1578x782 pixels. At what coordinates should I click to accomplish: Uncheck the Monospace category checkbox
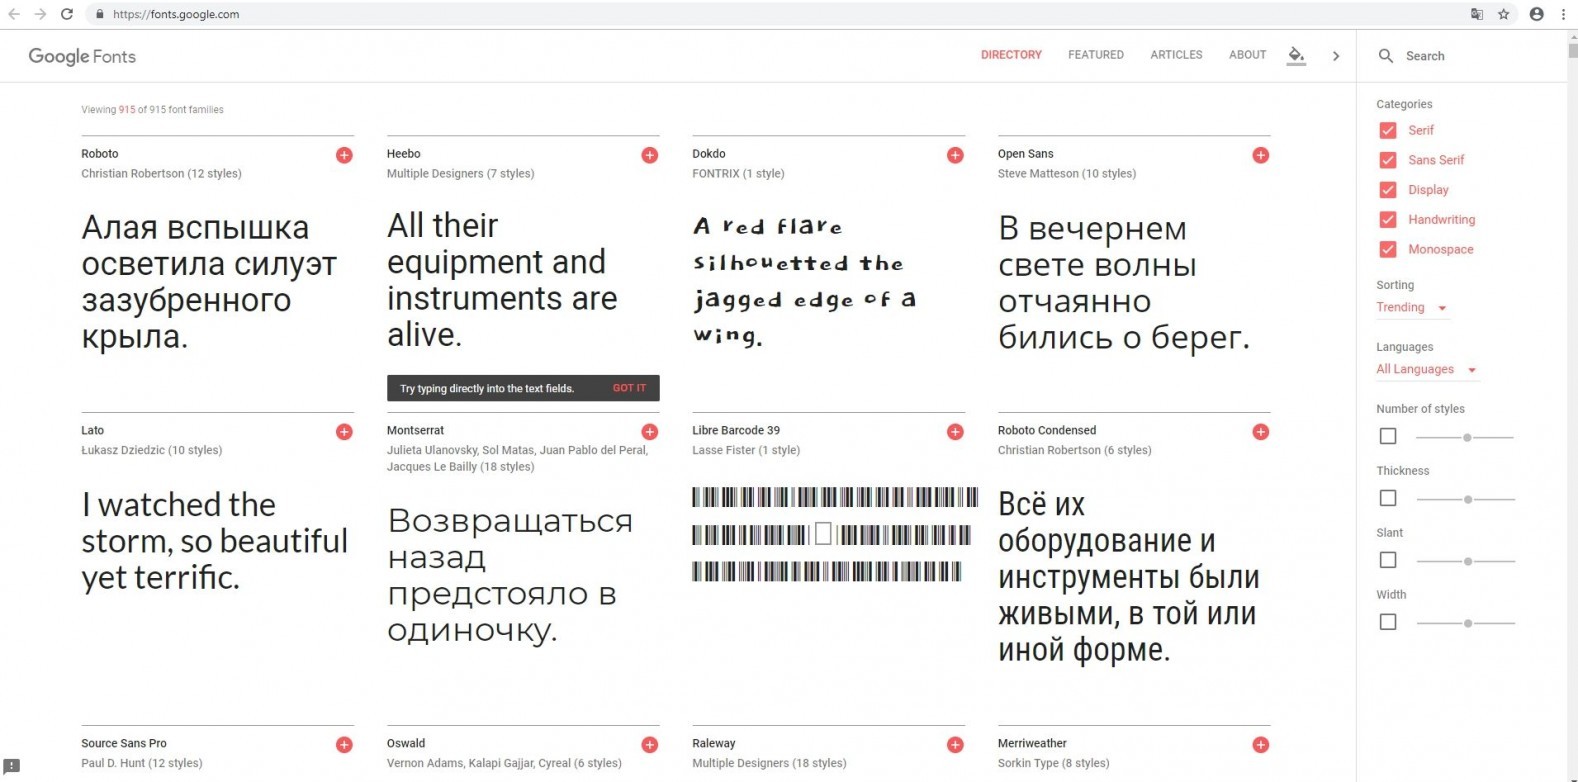click(x=1388, y=249)
